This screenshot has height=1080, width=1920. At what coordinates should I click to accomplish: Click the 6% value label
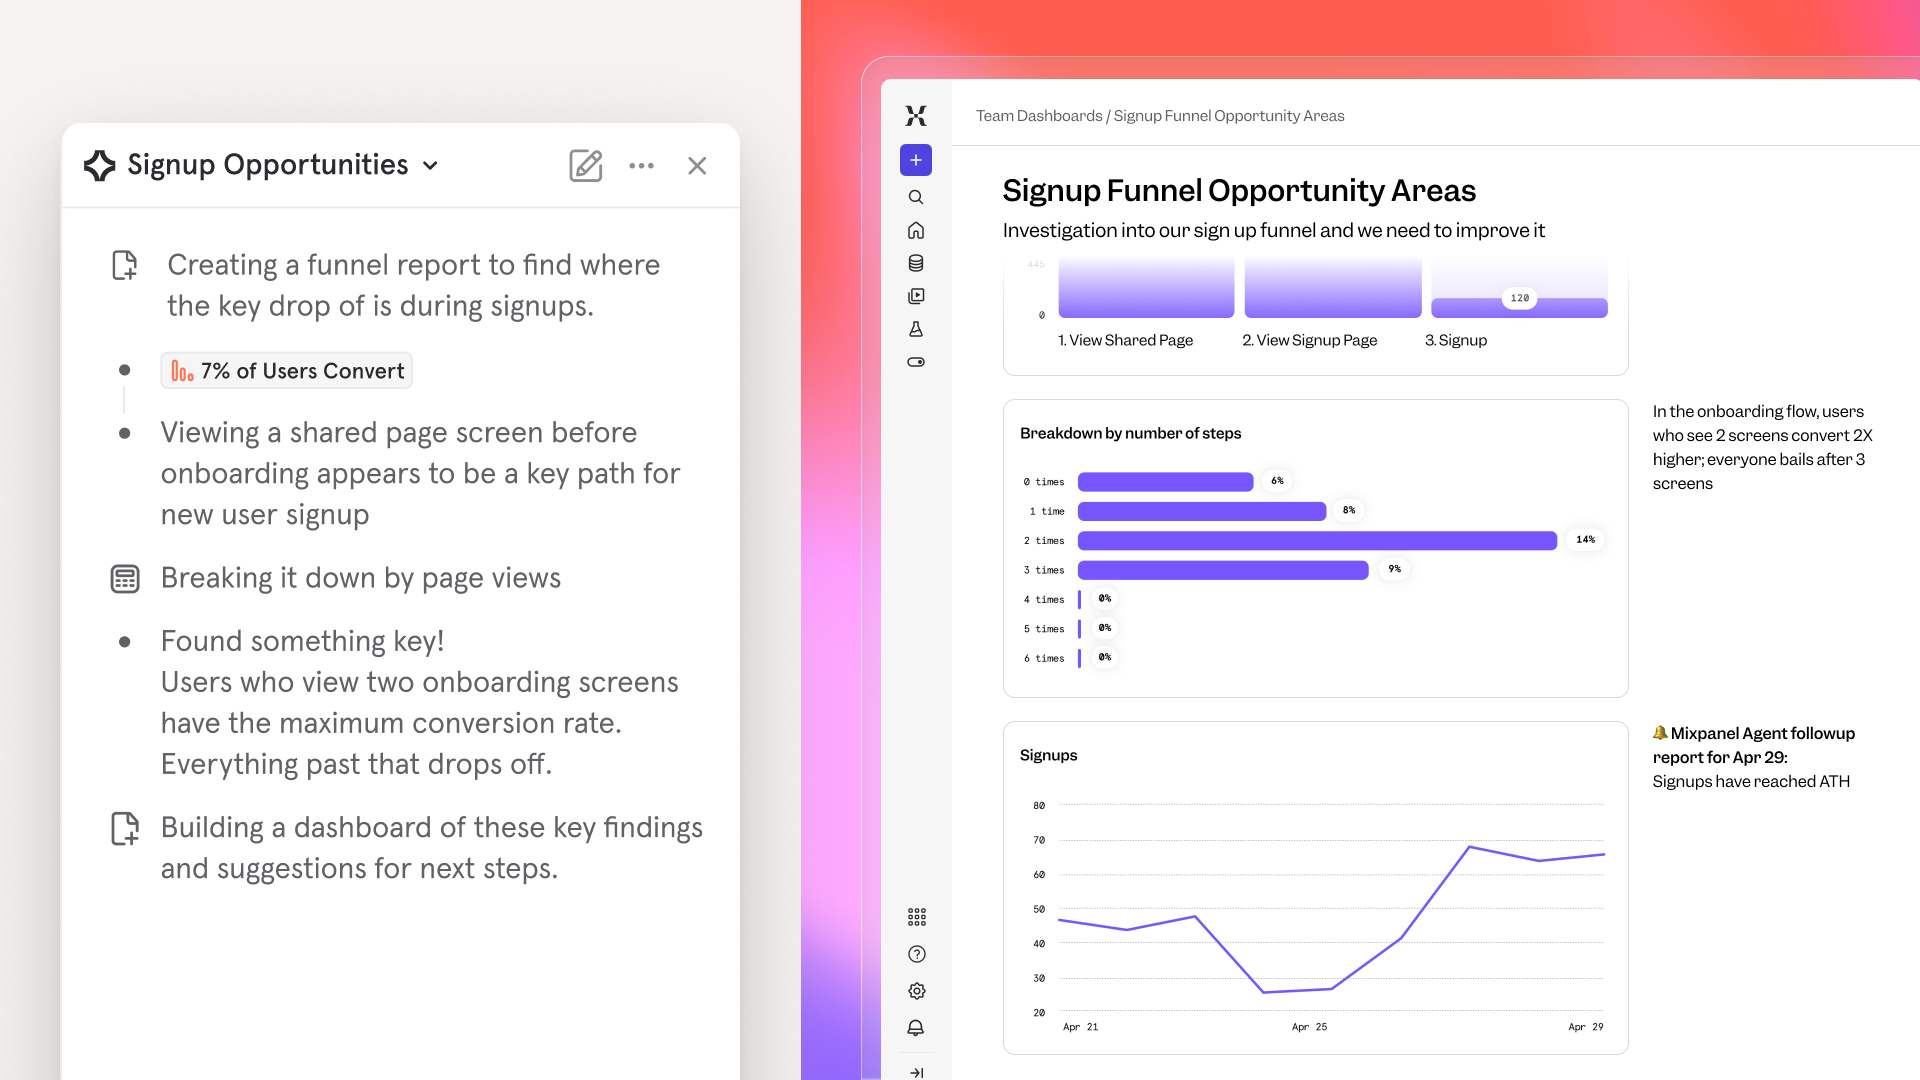point(1277,481)
